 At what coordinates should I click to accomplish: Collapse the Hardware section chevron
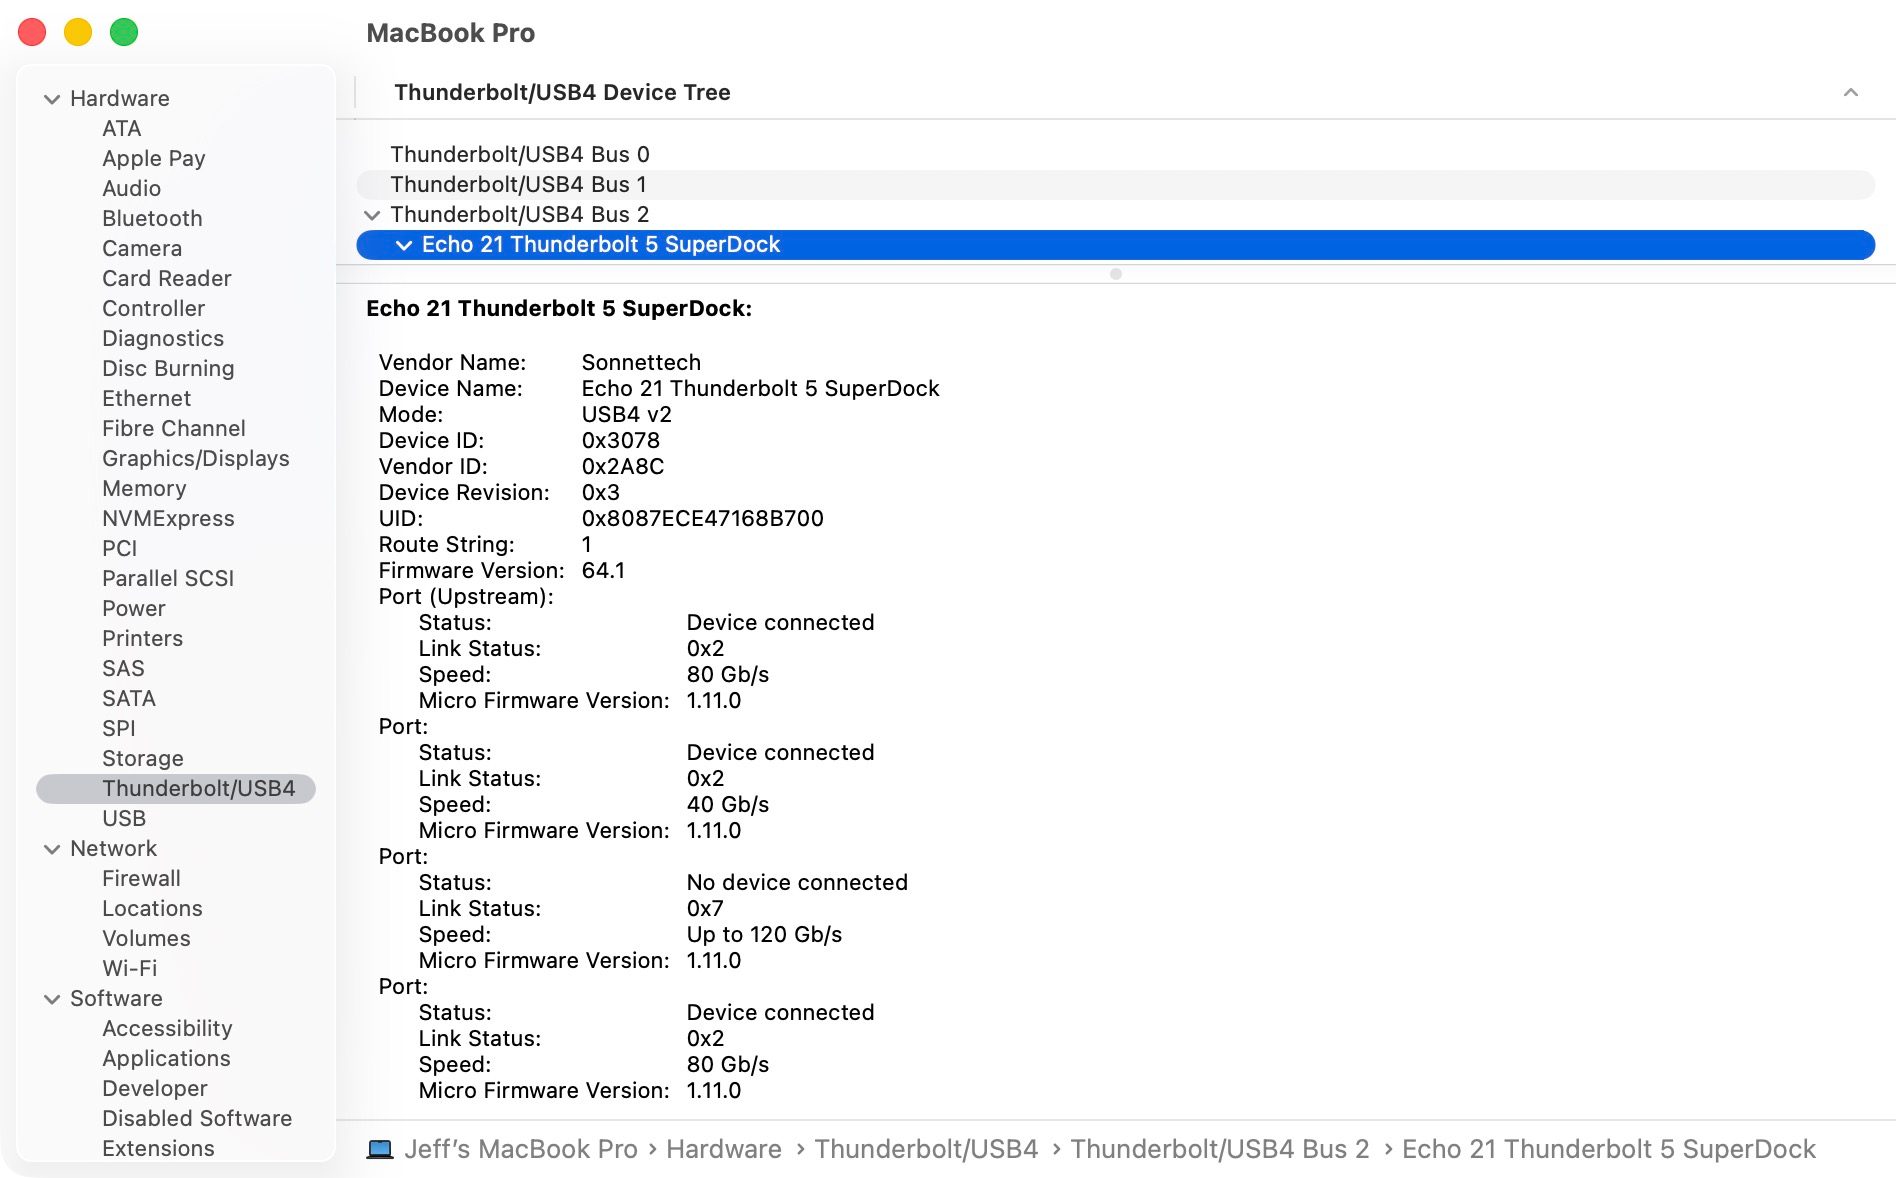(x=52, y=99)
